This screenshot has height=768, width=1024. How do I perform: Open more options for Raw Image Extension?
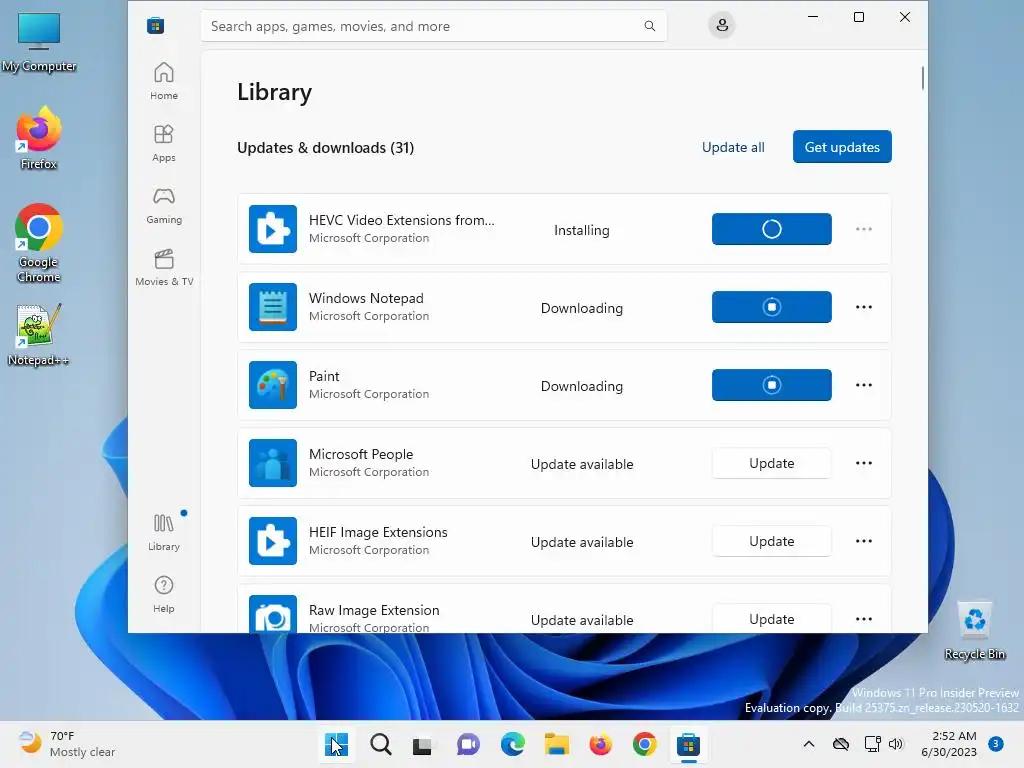click(x=863, y=618)
